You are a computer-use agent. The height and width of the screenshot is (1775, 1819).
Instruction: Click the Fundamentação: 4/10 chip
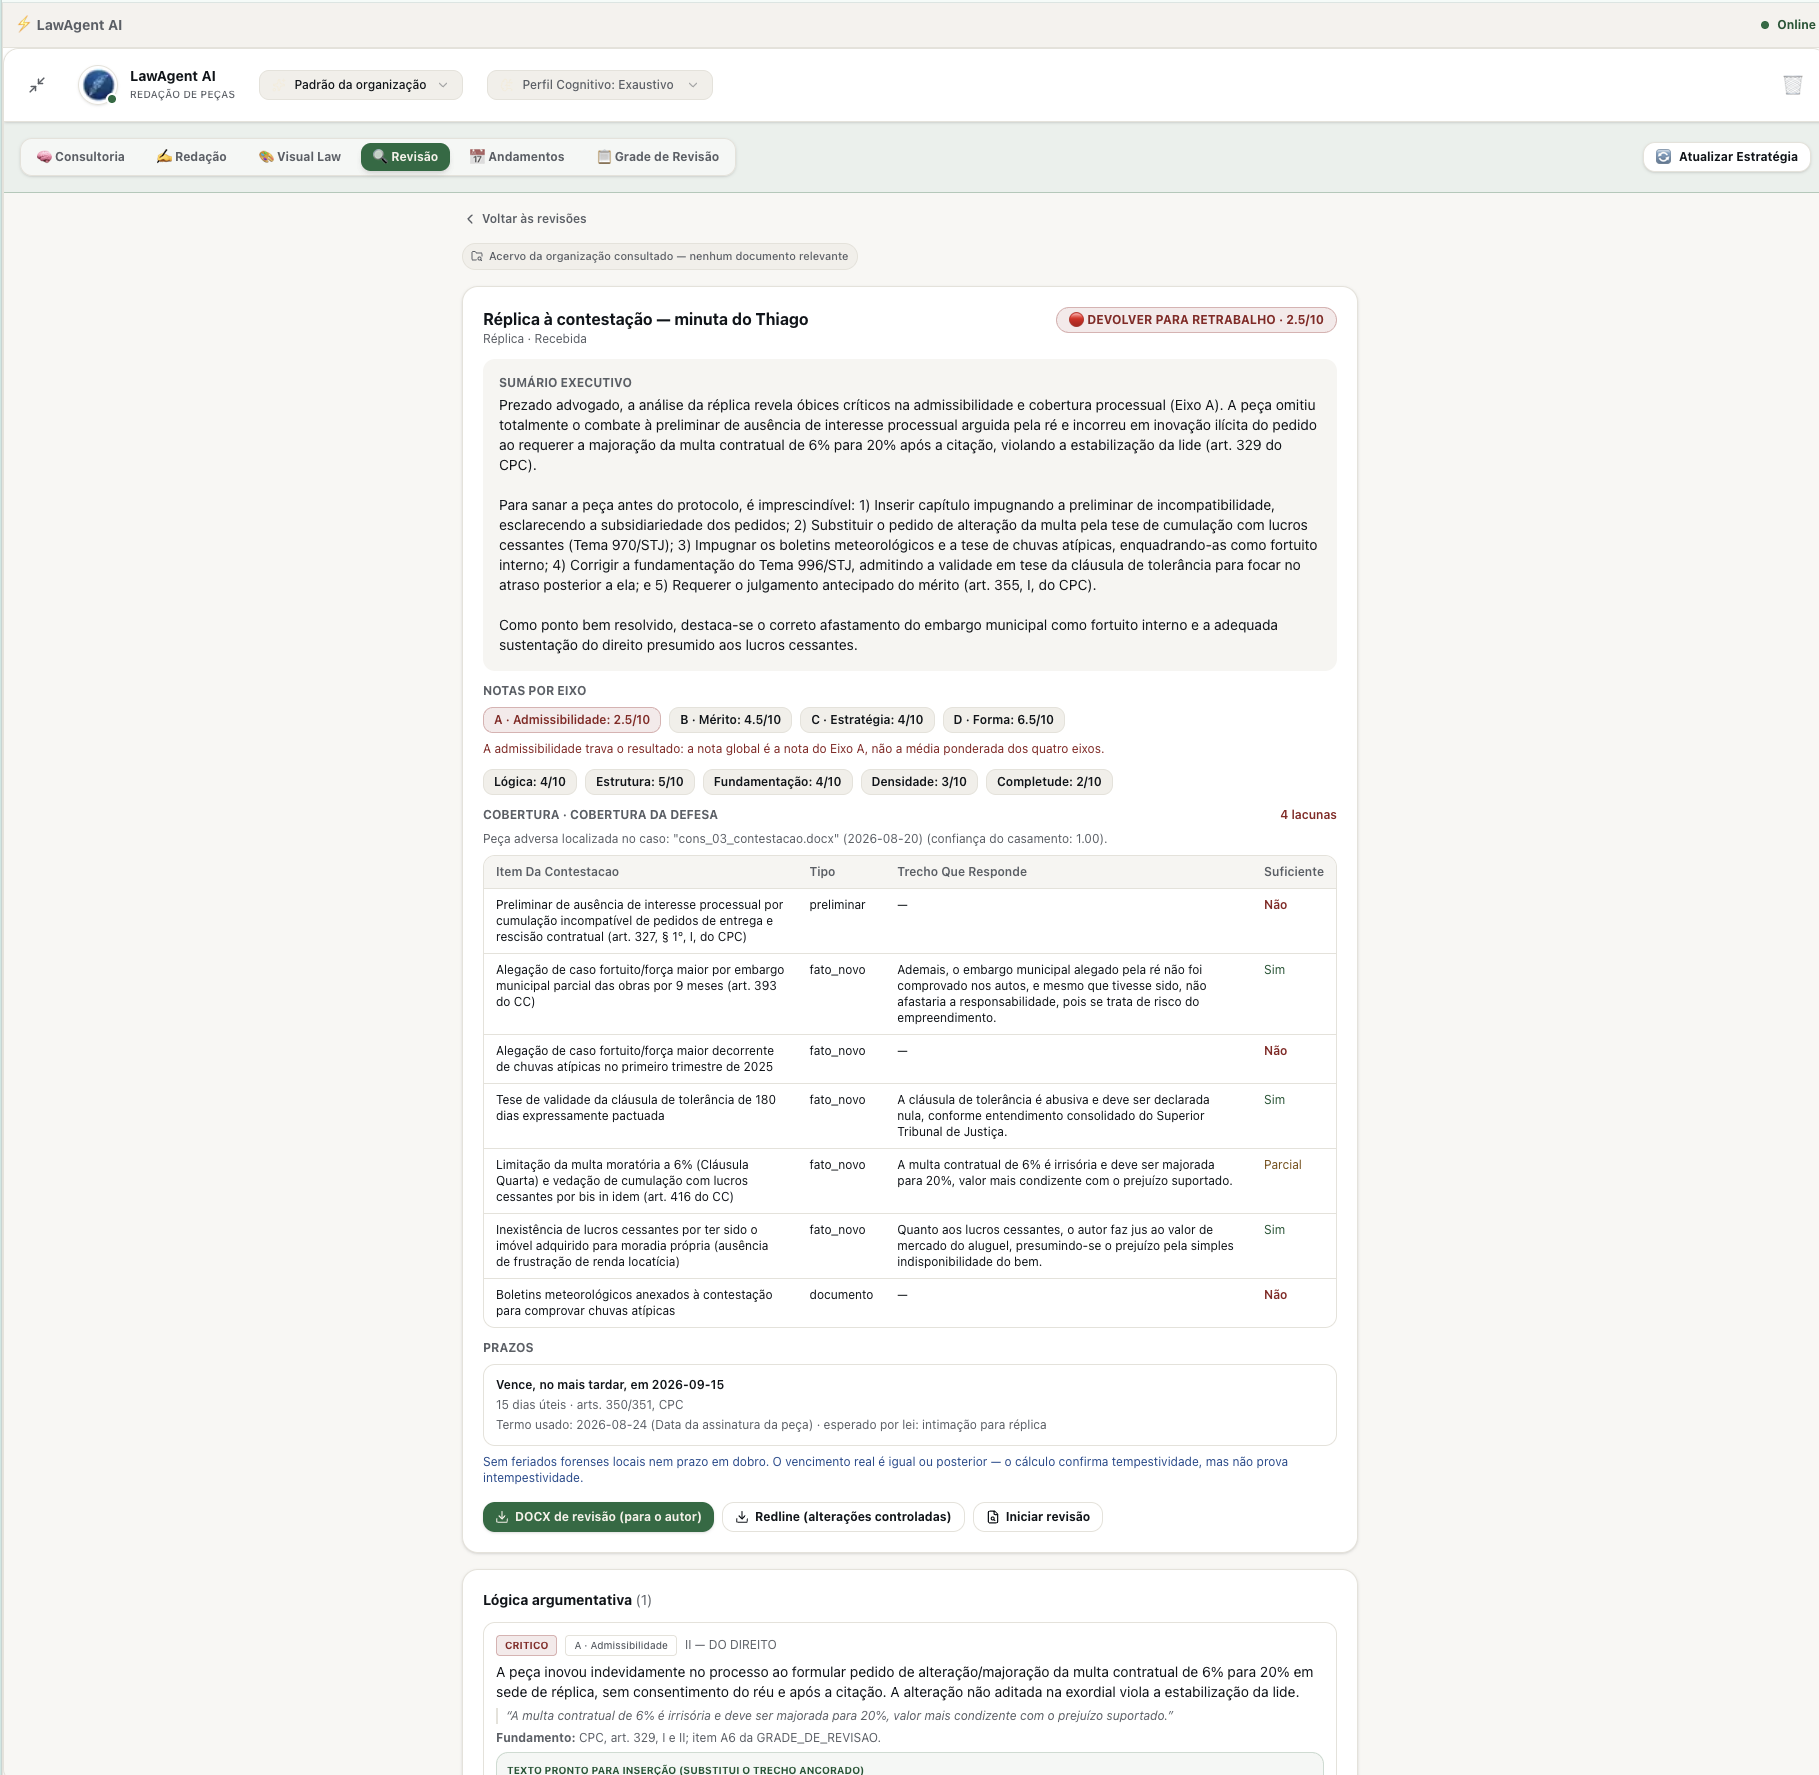(x=777, y=782)
